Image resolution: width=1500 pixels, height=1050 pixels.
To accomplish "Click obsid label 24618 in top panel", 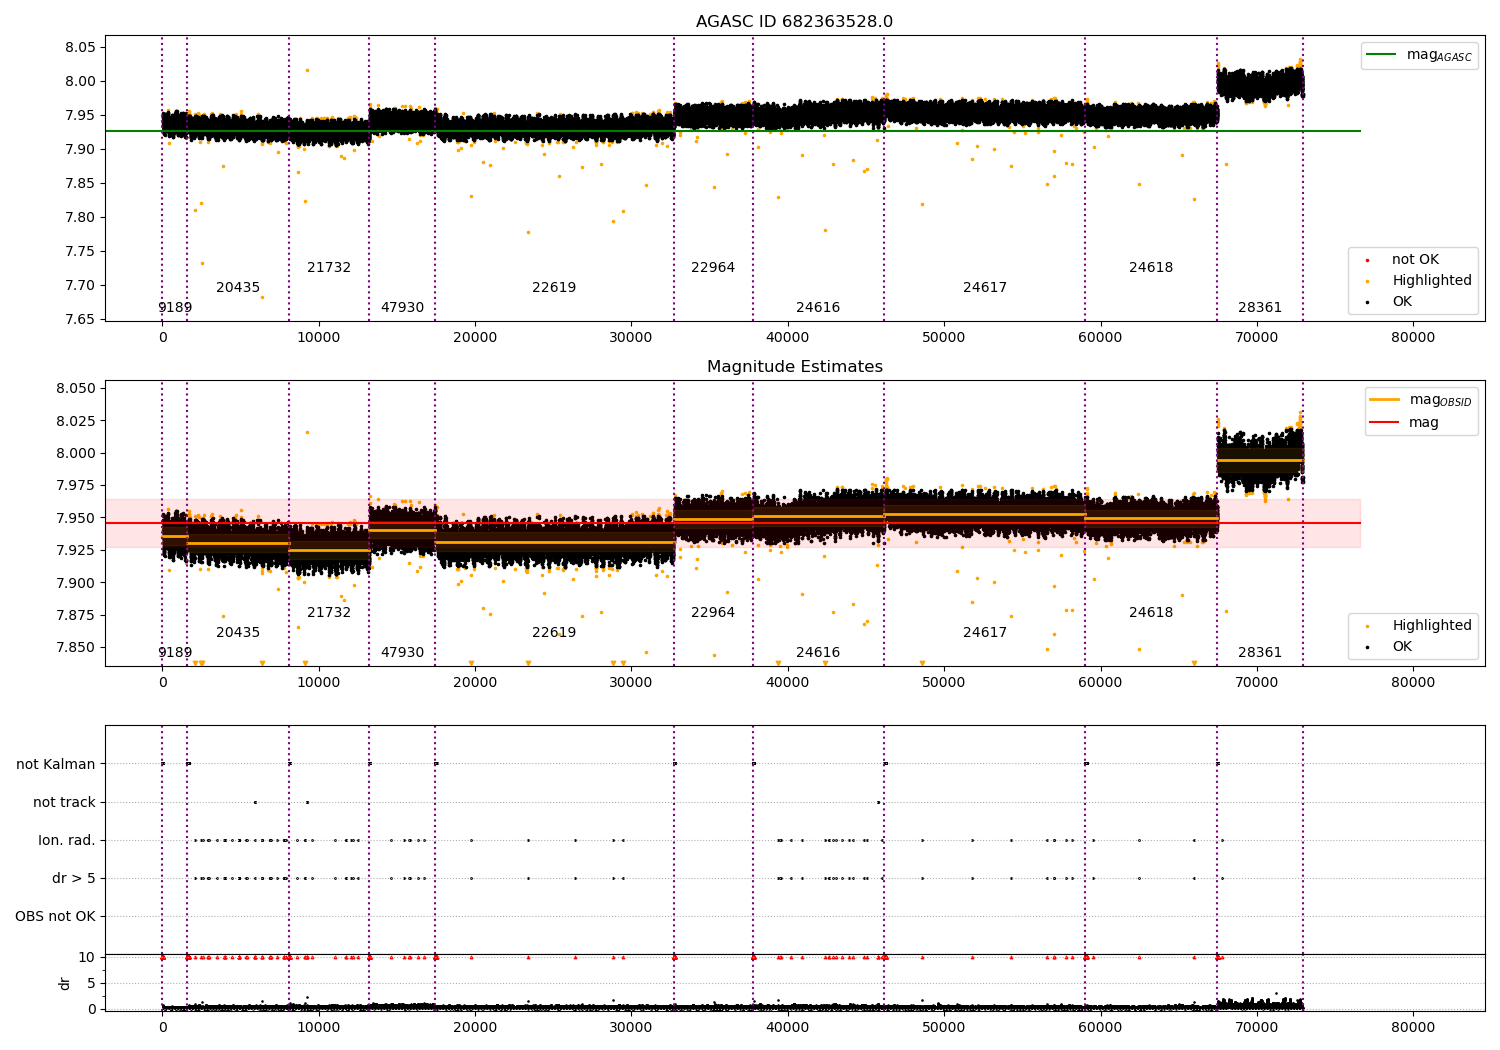I will pyautogui.click(x=1151, y=268).
